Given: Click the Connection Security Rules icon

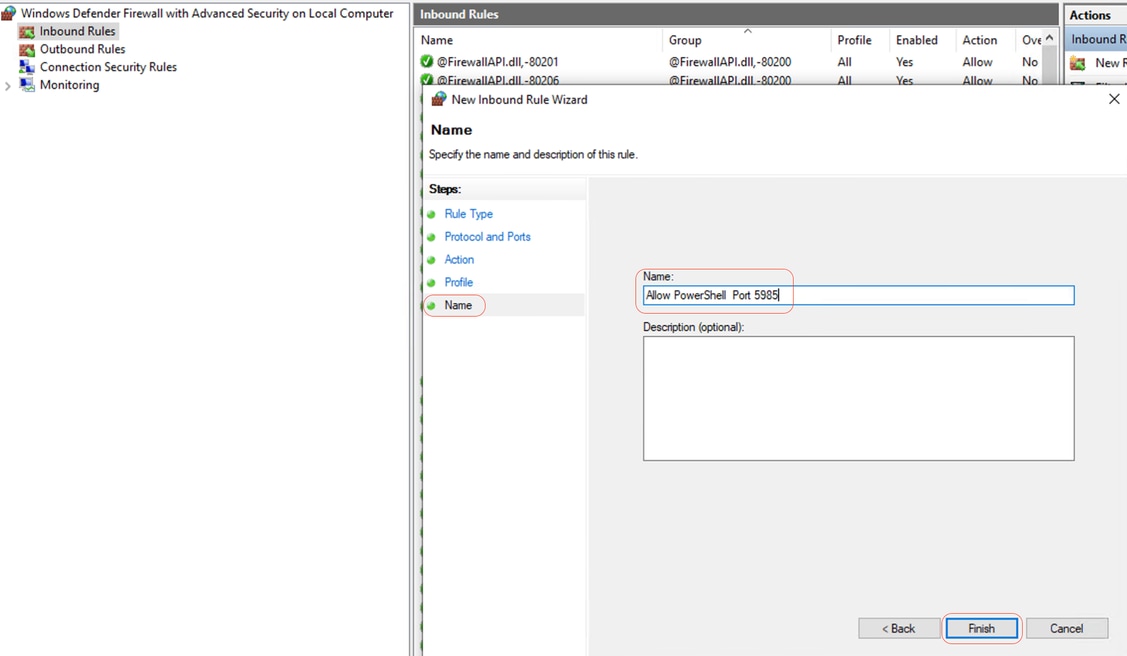Looking at the screenshot, I should point(27,67).
